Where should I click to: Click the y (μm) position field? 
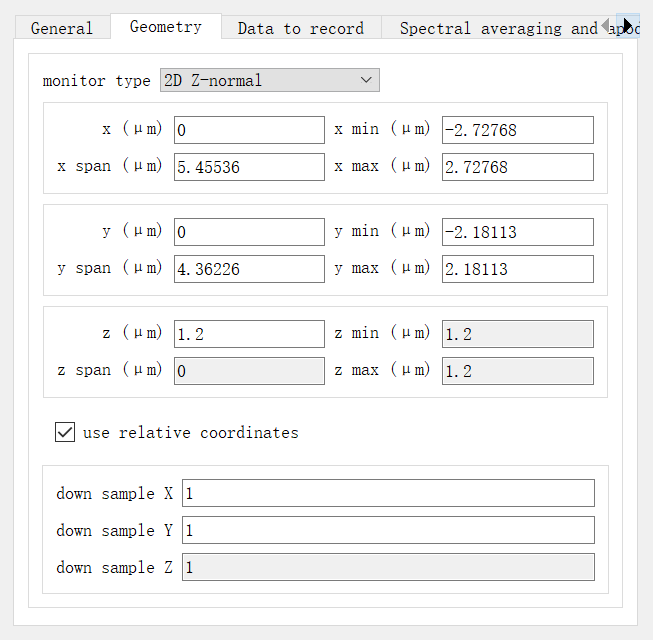[249, 232]
